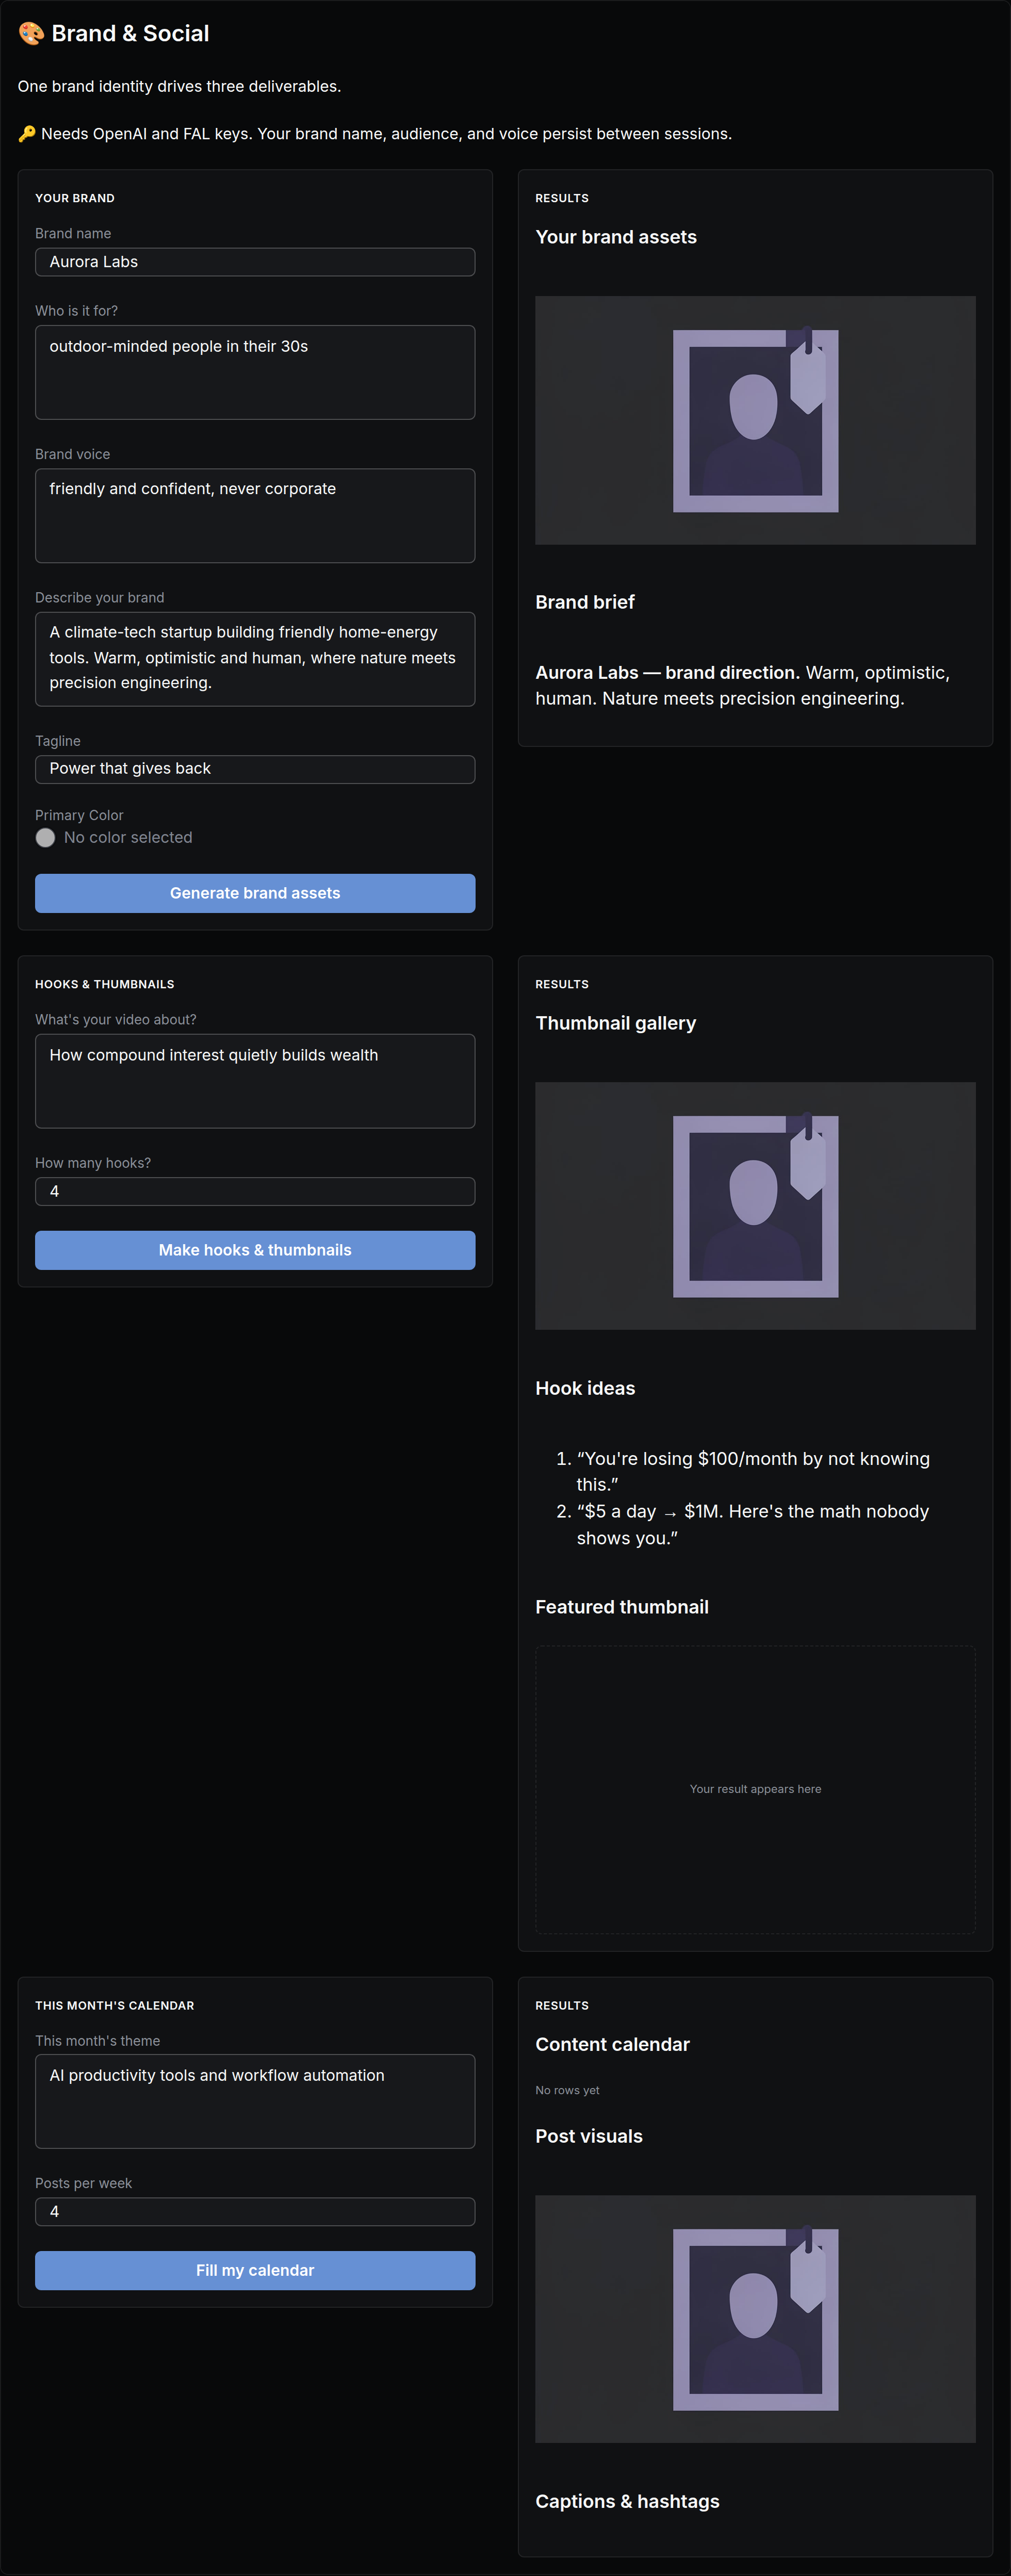
Task: Focus the Brand voice text area
Action: click(x=255, y=516)
